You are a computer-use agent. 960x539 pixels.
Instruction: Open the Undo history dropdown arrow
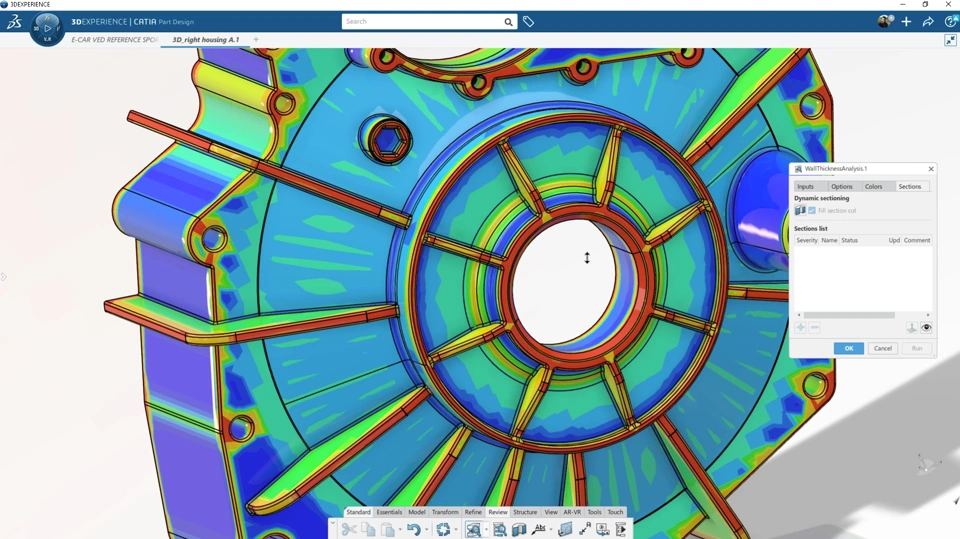pyautogui.click(x=426, y=530)
